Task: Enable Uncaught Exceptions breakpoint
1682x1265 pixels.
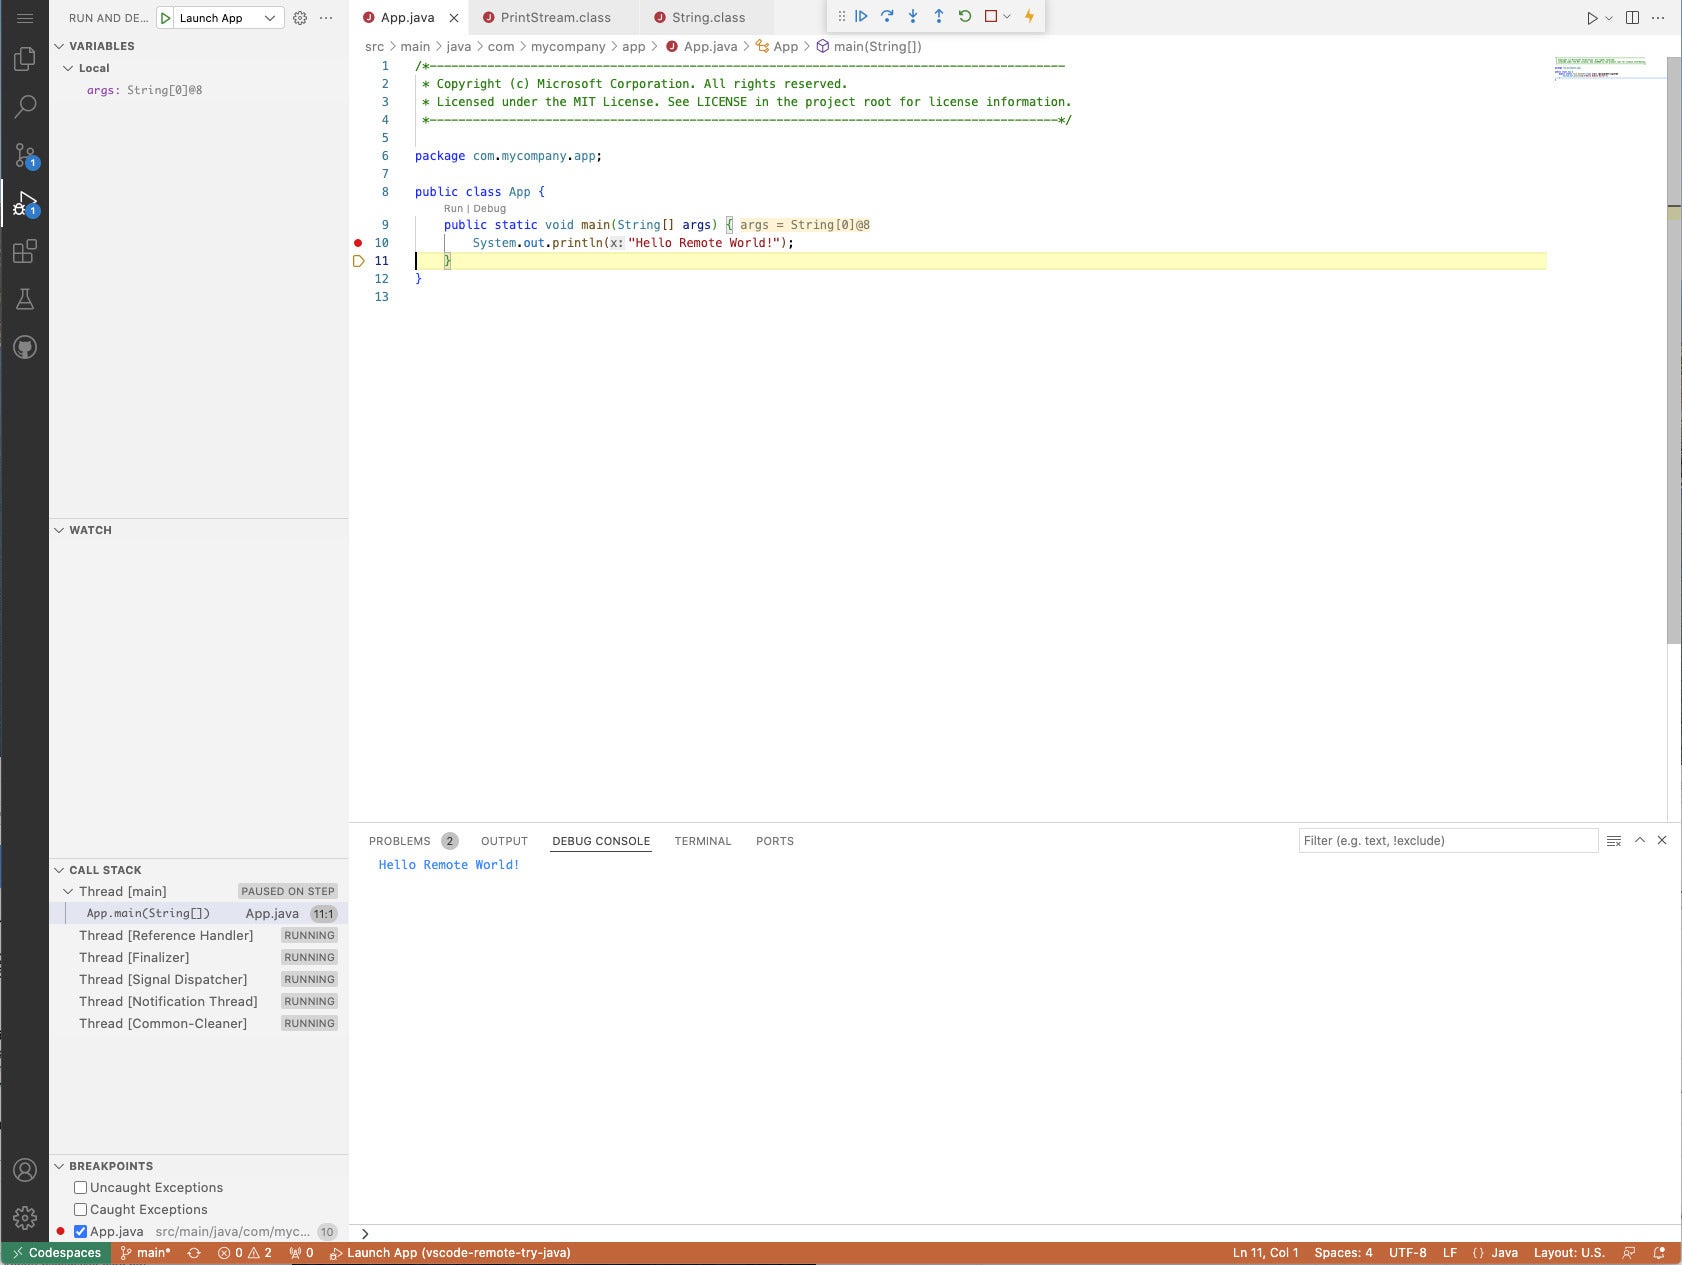Action: pyautogui.click(x=81, y=1188)
